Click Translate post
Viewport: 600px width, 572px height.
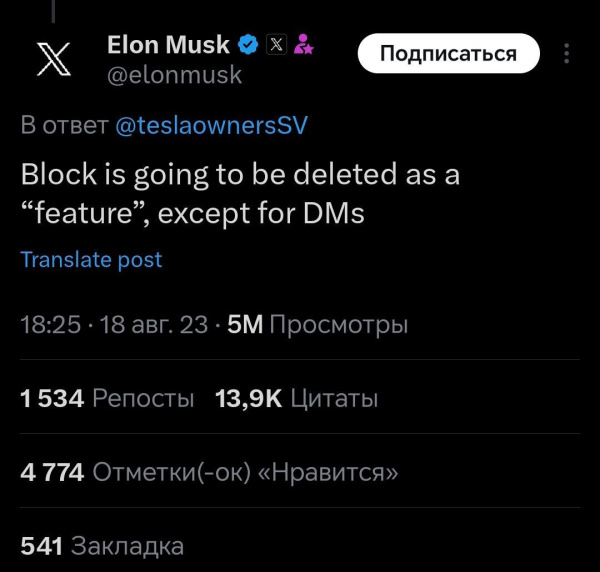(x=91, y=260)
